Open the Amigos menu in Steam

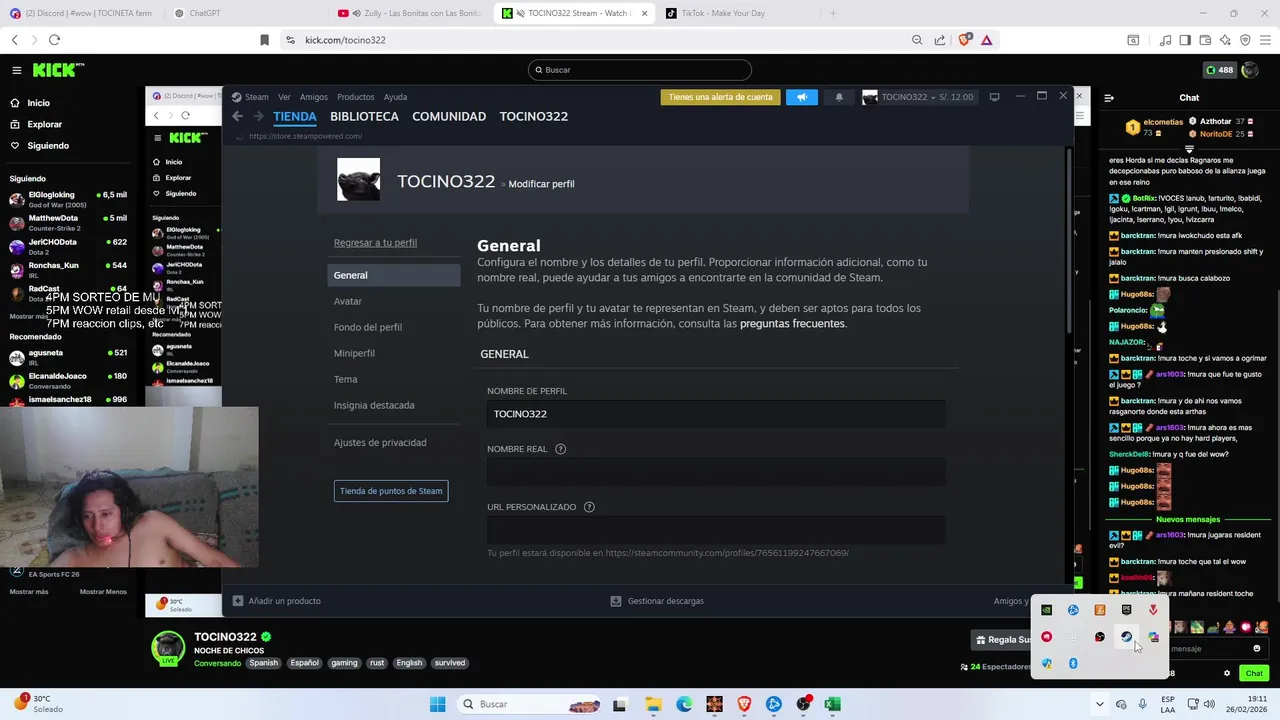tap(314, 97)
